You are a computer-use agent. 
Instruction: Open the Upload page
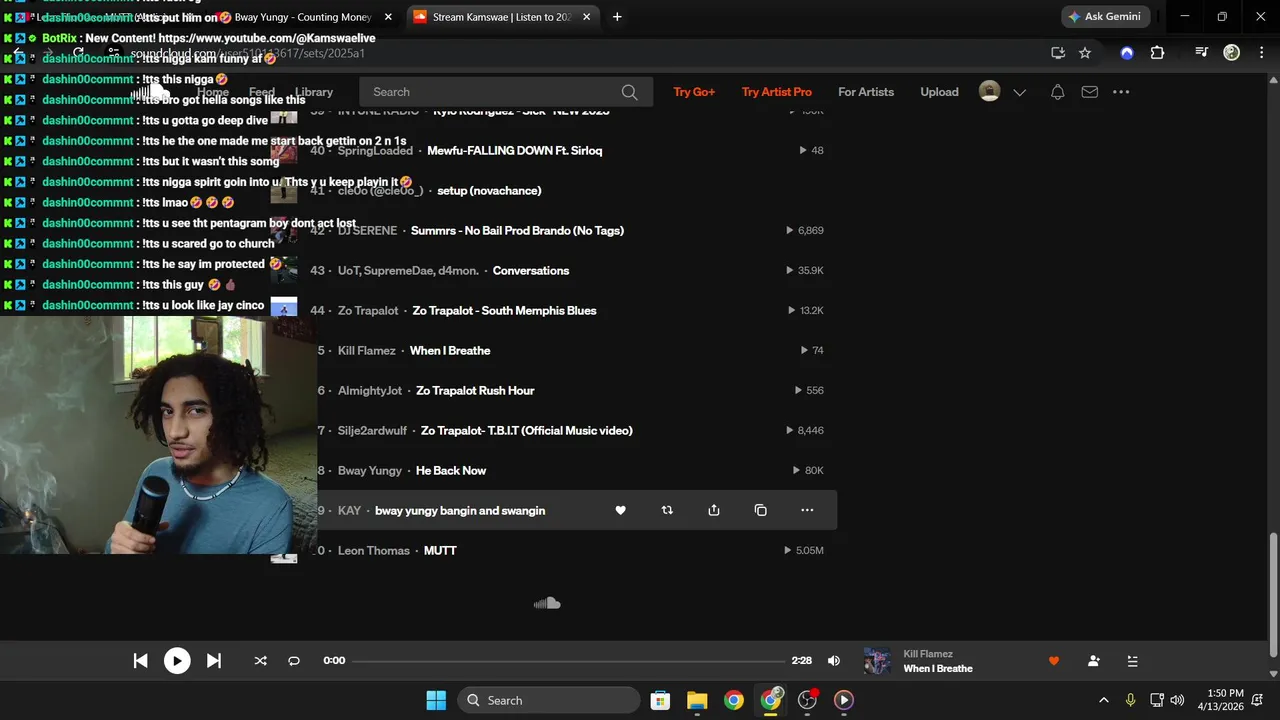pyautogui.click(x=939, y=92)
